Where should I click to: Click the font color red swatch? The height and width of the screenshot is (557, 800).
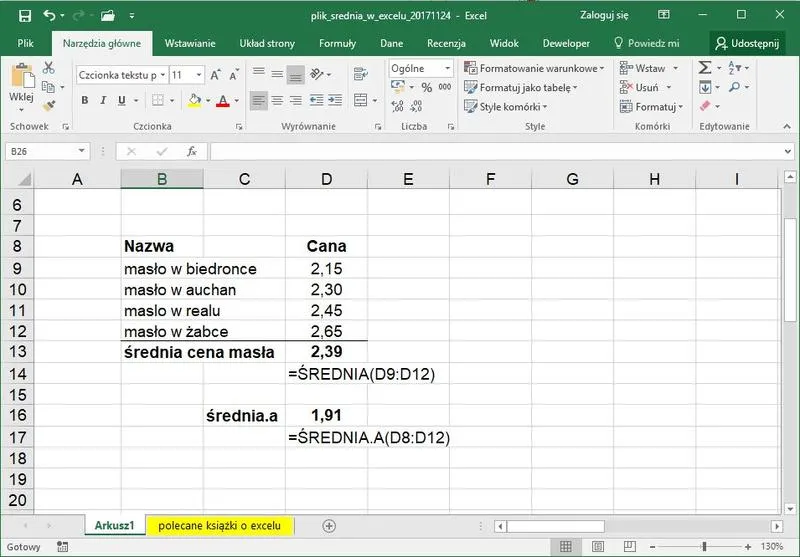(222, 101)
